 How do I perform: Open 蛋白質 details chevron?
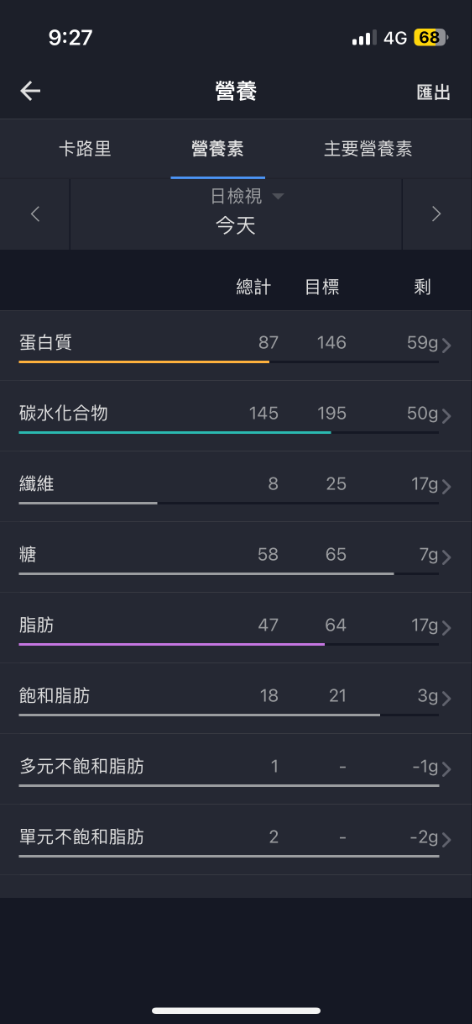click(x=447, y=345)
